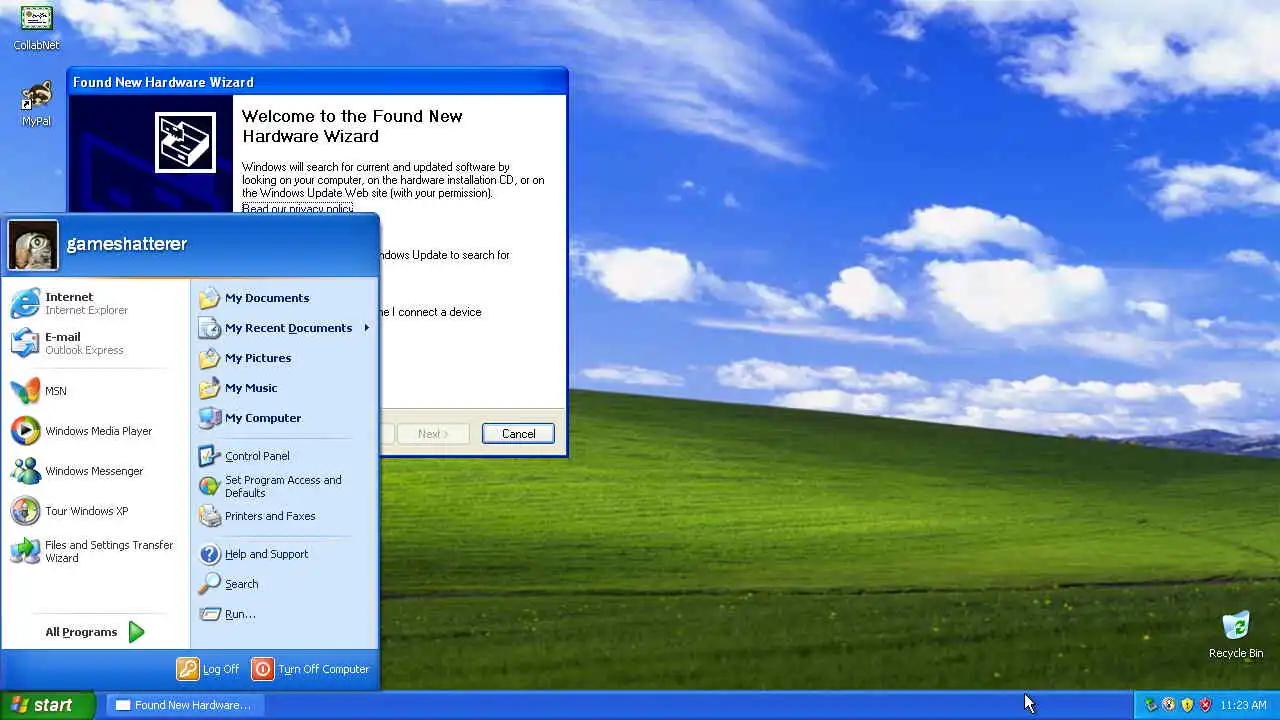Click the 11:23 AM clock

click(x=1243, y=705)
